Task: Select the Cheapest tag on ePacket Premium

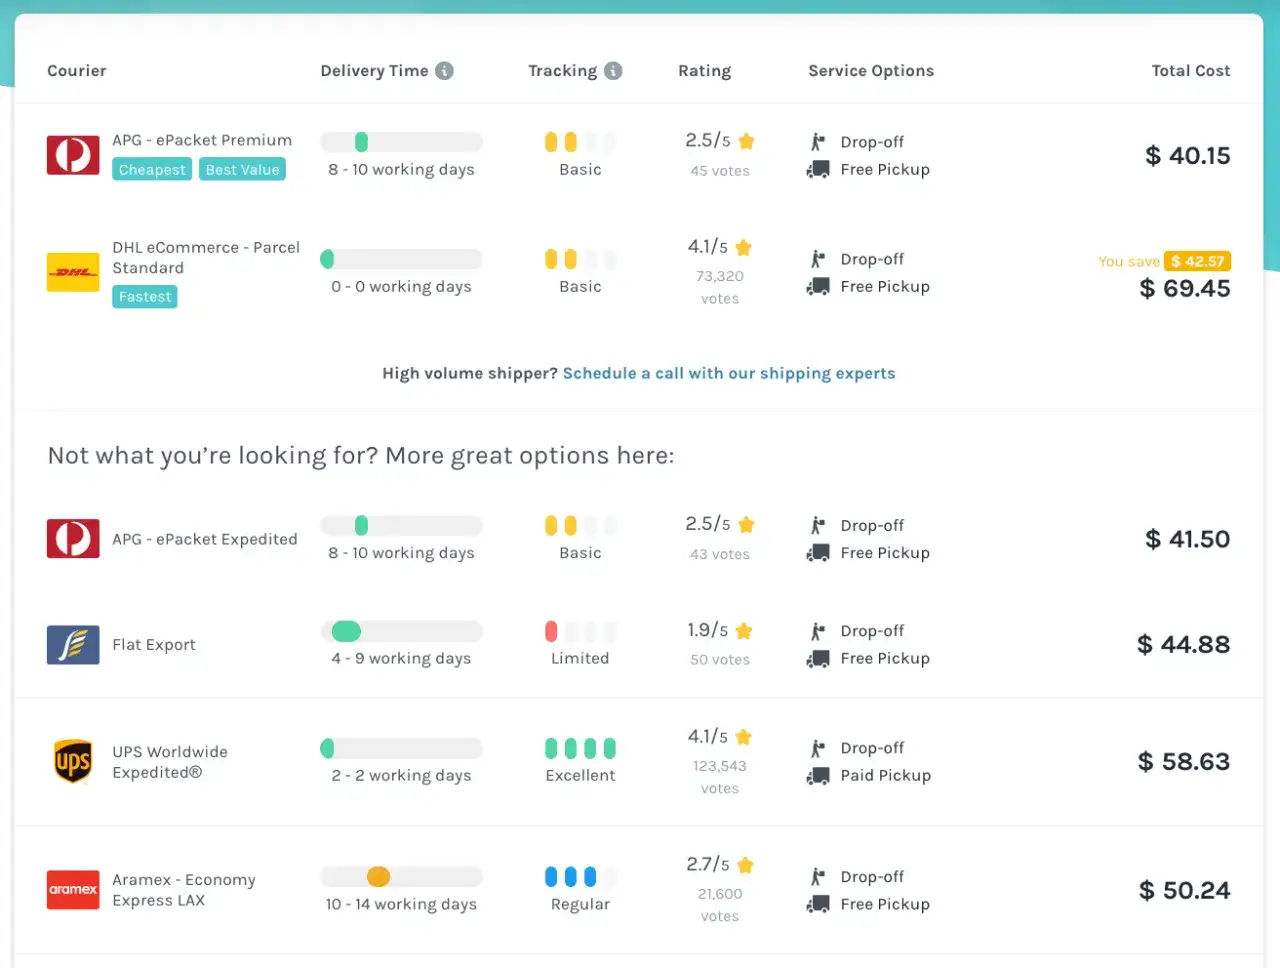Action: [x=152, y=170]
